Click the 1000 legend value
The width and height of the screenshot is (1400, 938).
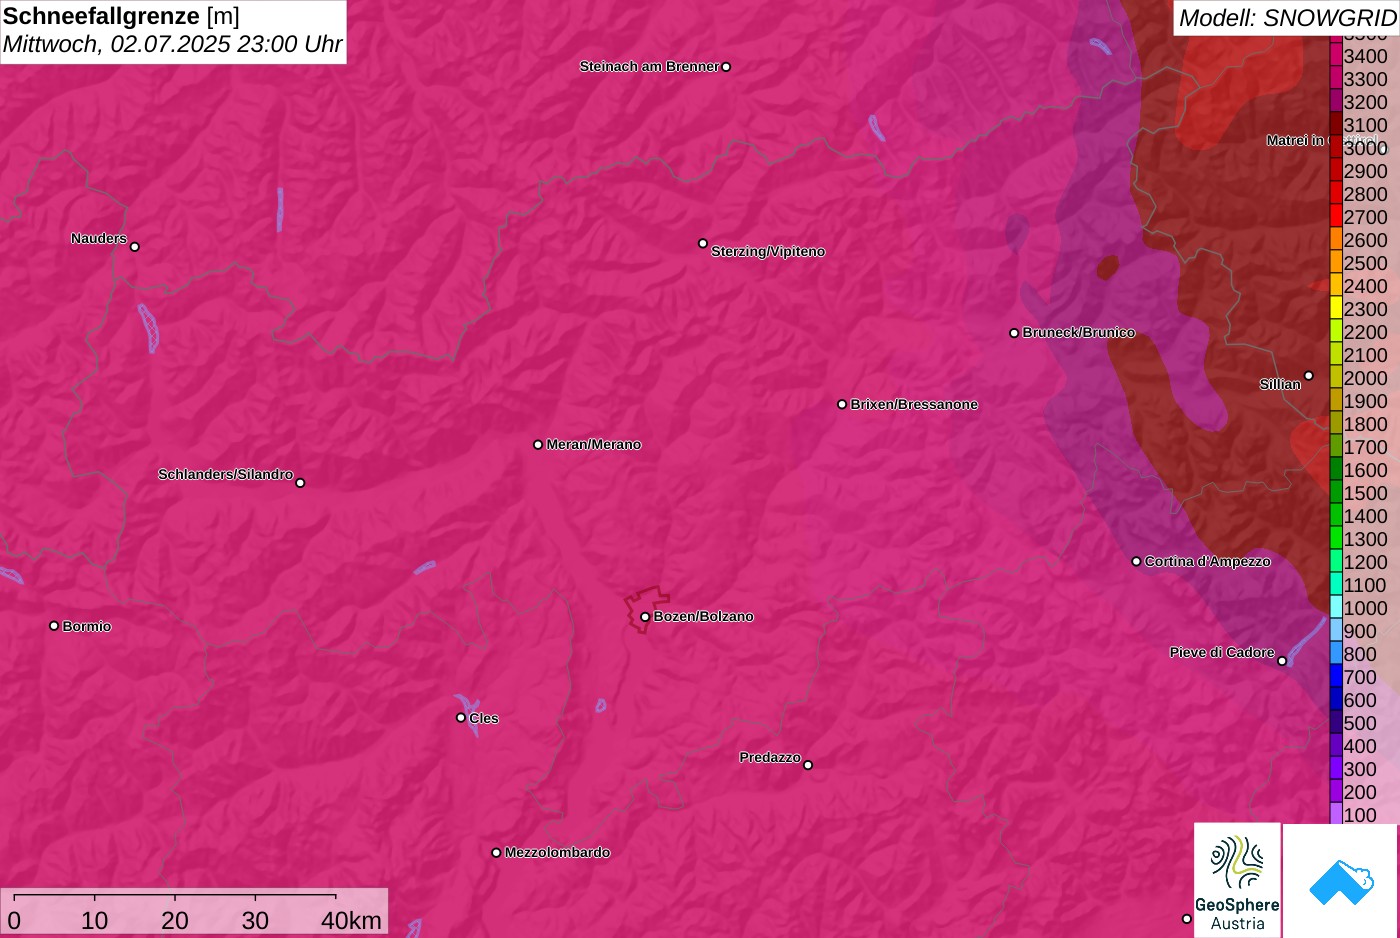(1365, 609)
